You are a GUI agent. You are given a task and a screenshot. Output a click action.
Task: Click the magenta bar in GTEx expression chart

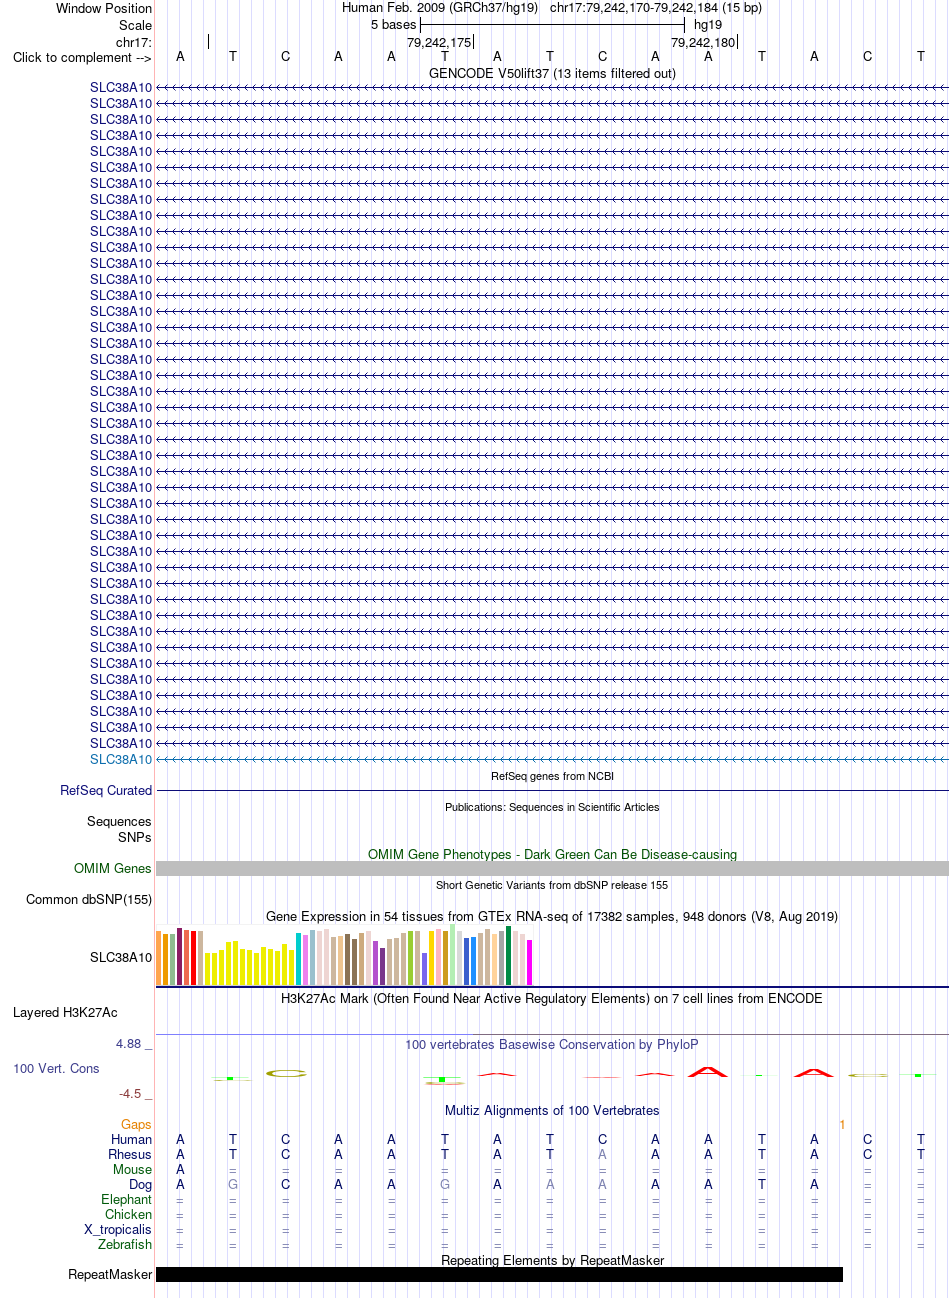point(529,962)
